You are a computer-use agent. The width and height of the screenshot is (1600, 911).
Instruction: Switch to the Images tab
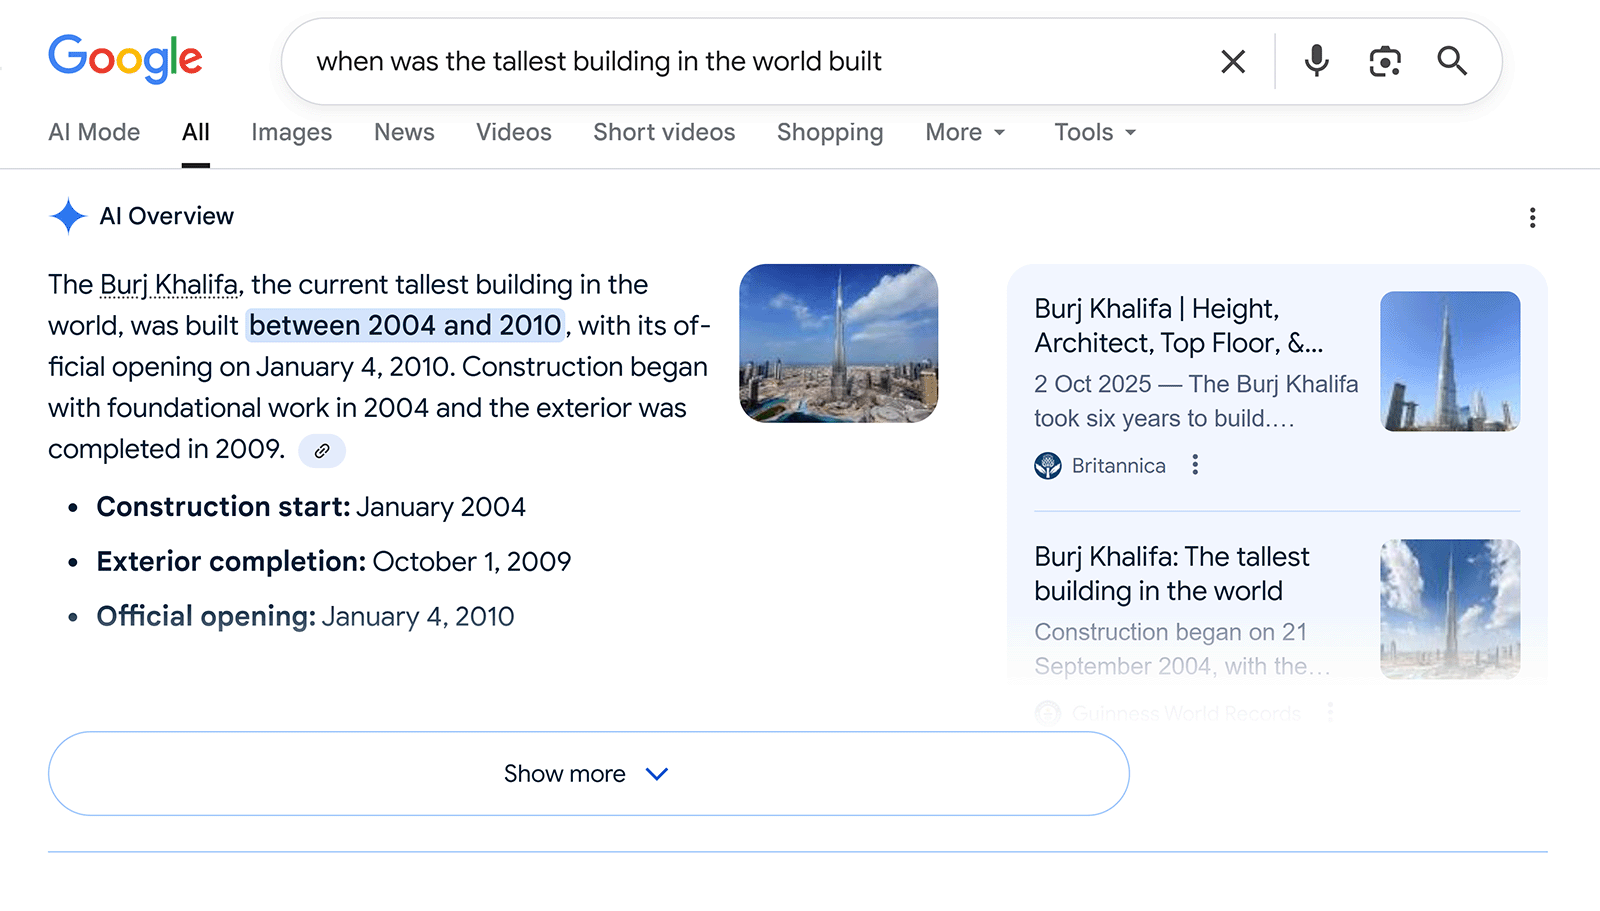(x=291, y=132)
